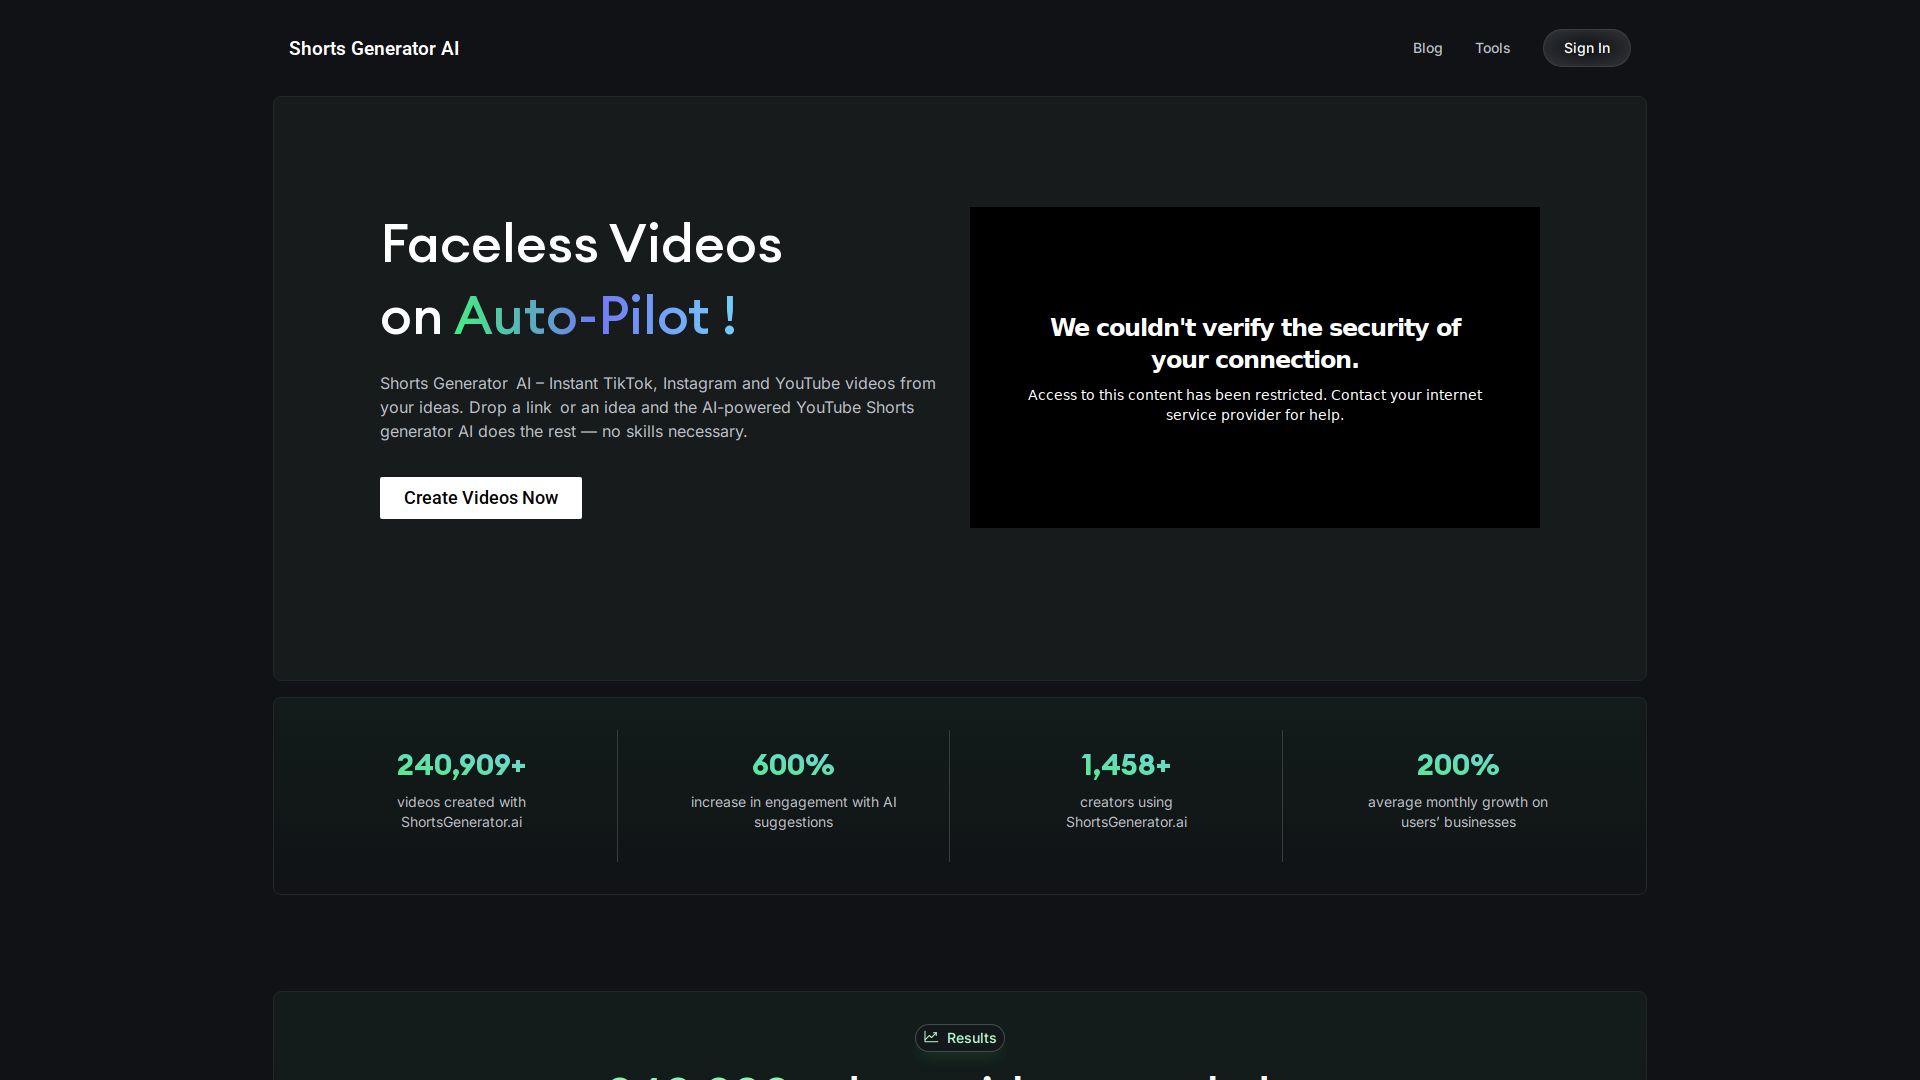Click the Results trending chart icon

click(x=931, y=1037)
